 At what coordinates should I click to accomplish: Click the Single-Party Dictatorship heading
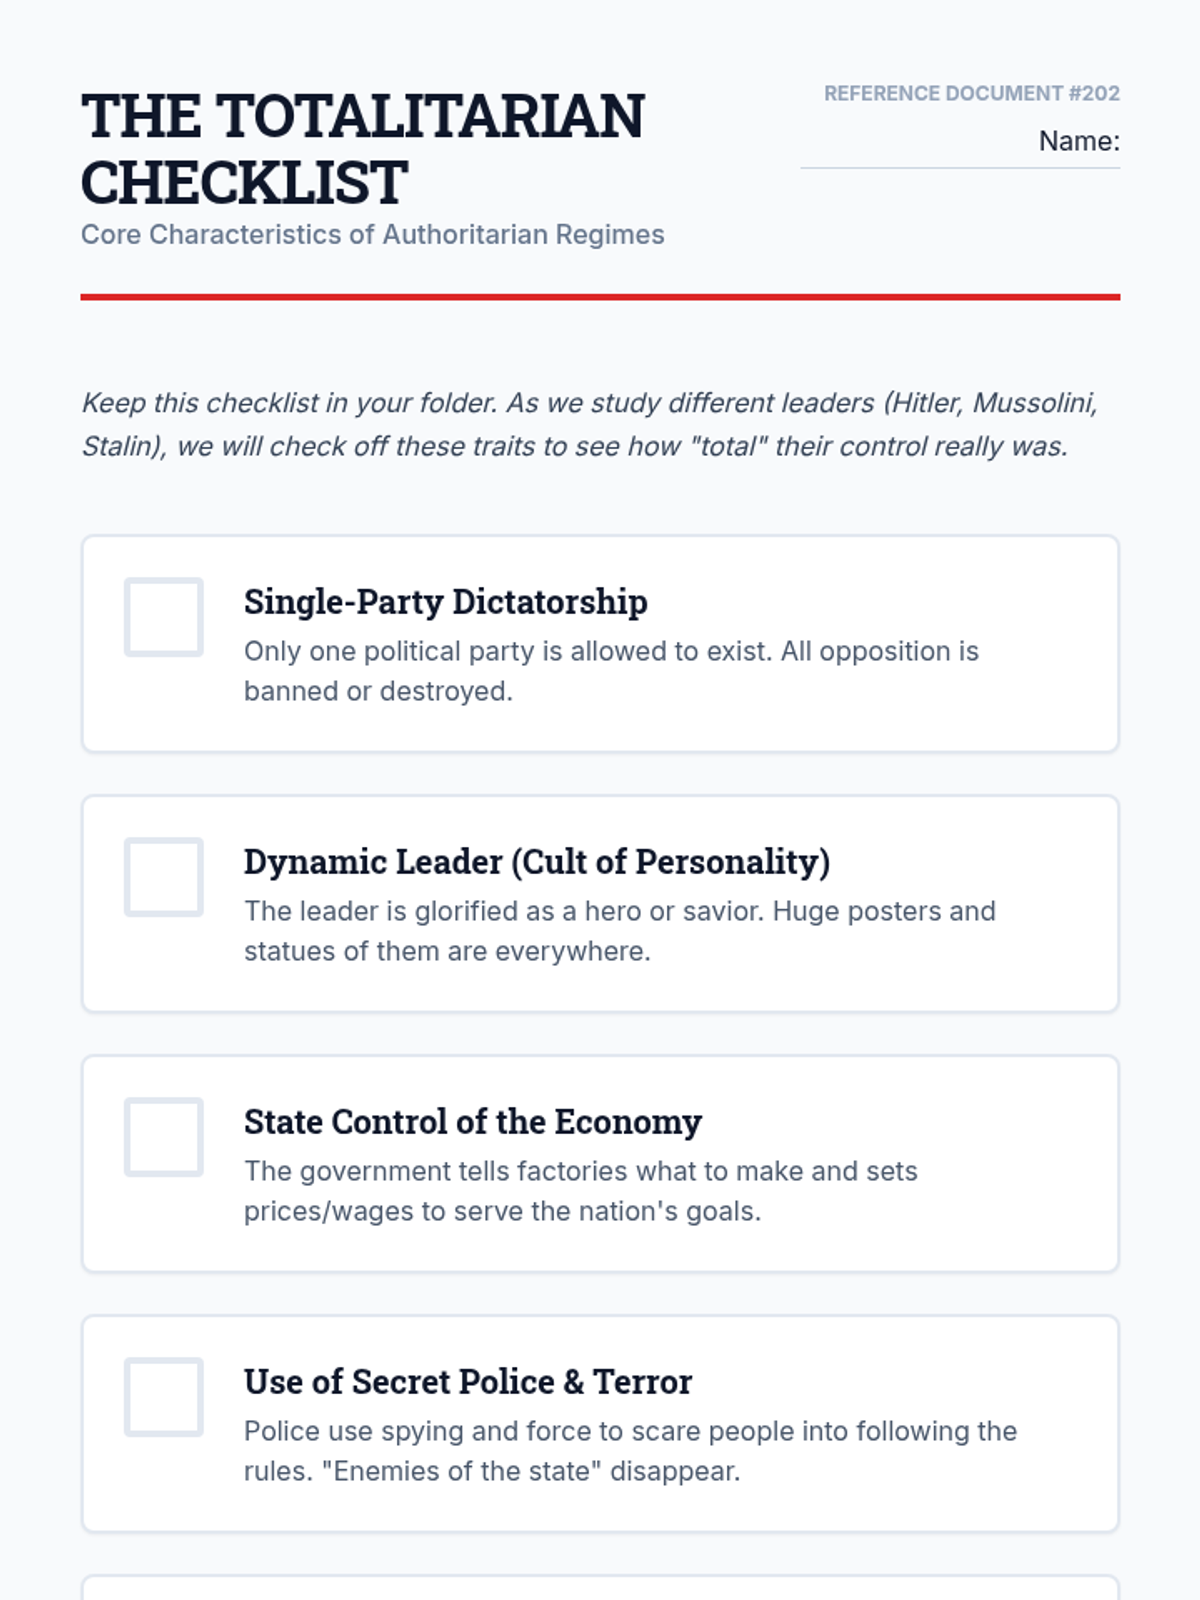pos(445,602)
